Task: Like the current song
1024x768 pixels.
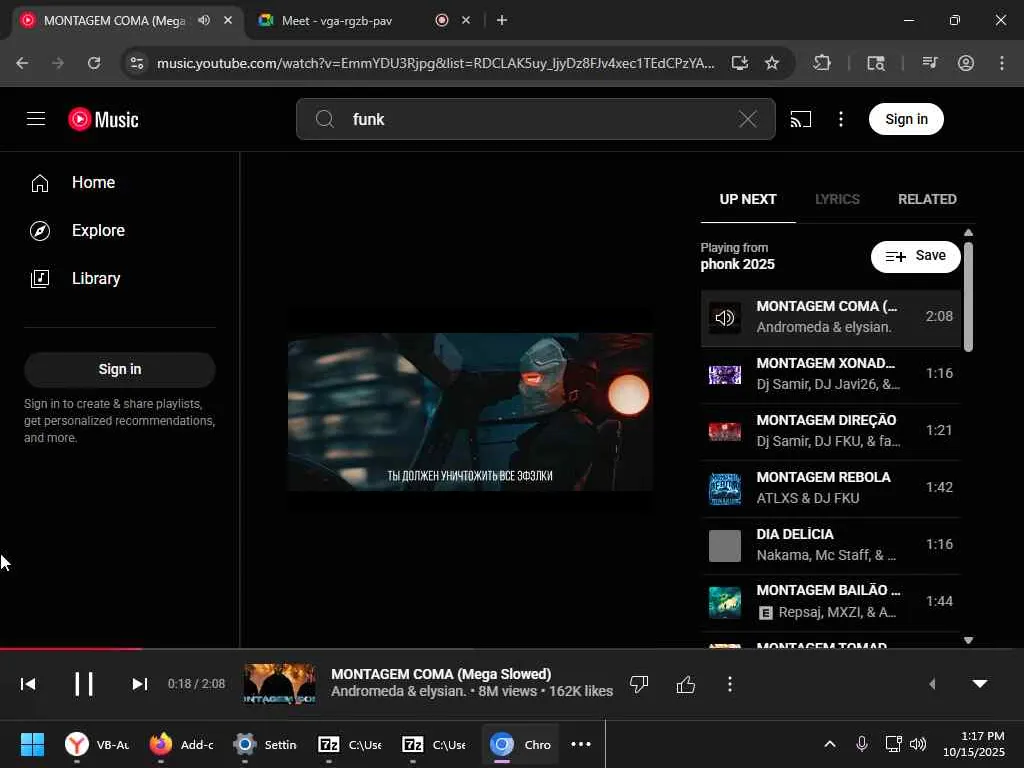Action: point(686,684)
